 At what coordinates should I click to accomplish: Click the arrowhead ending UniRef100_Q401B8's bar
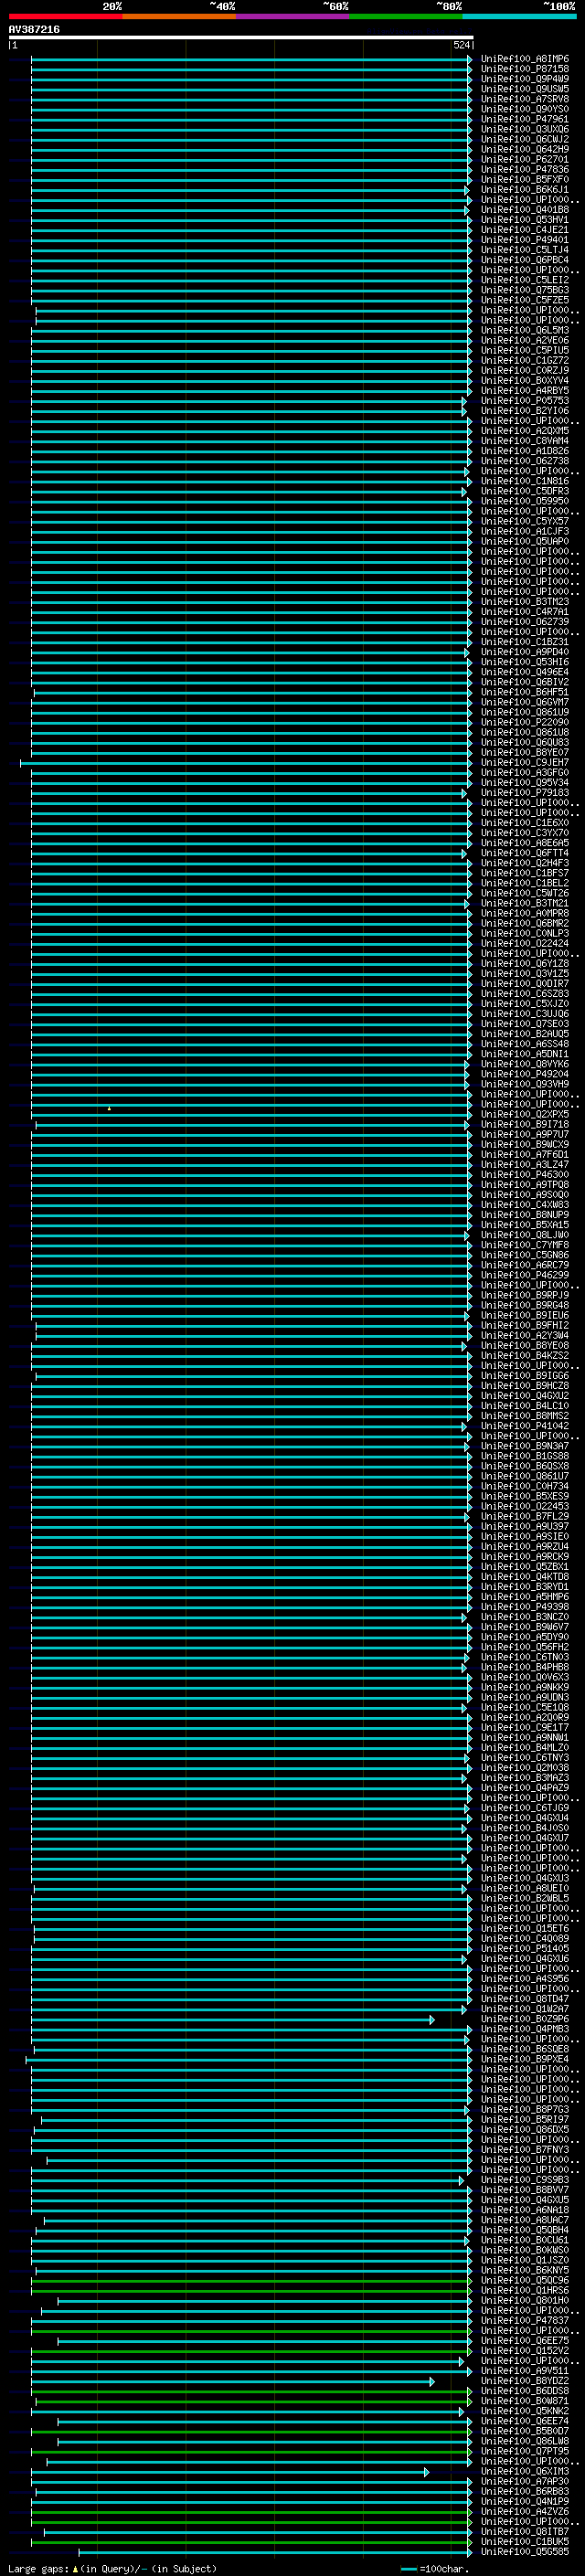[x=467, y=210]
